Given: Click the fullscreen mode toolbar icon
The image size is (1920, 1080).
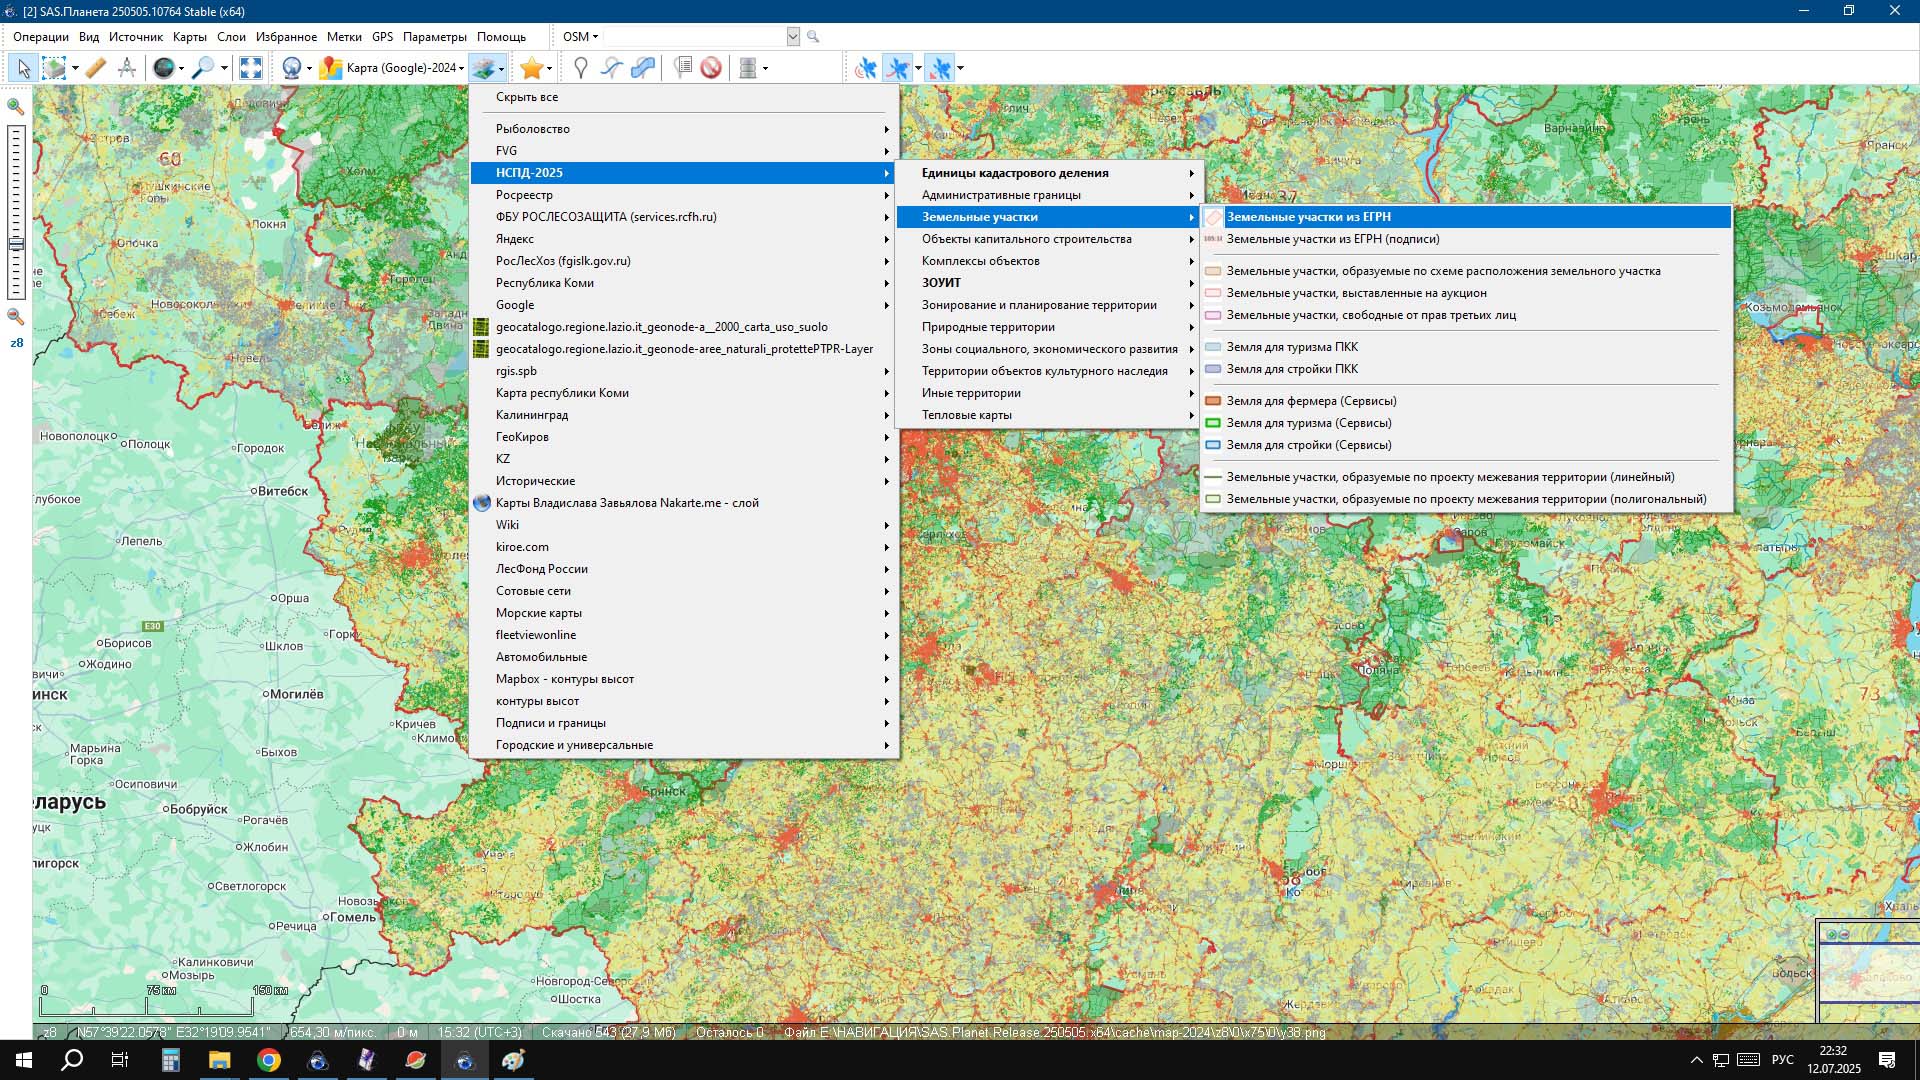Looking at the screenshot, I should (x=251, y=68).
